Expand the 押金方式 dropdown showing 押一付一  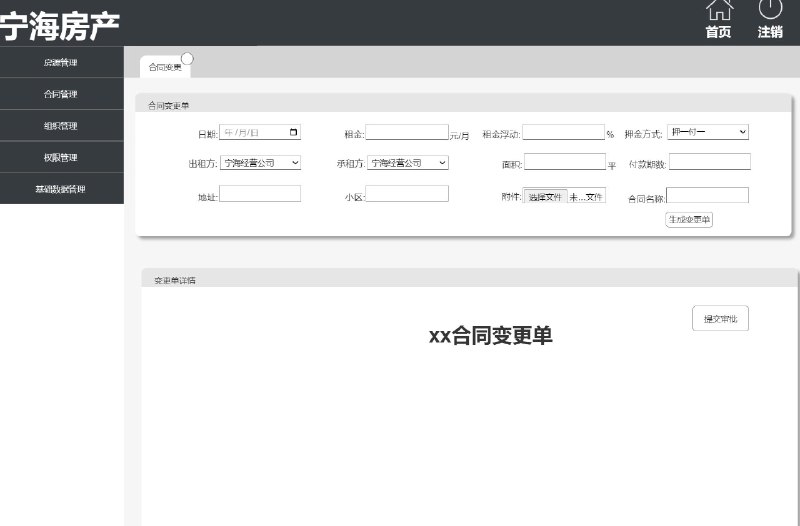708,132
